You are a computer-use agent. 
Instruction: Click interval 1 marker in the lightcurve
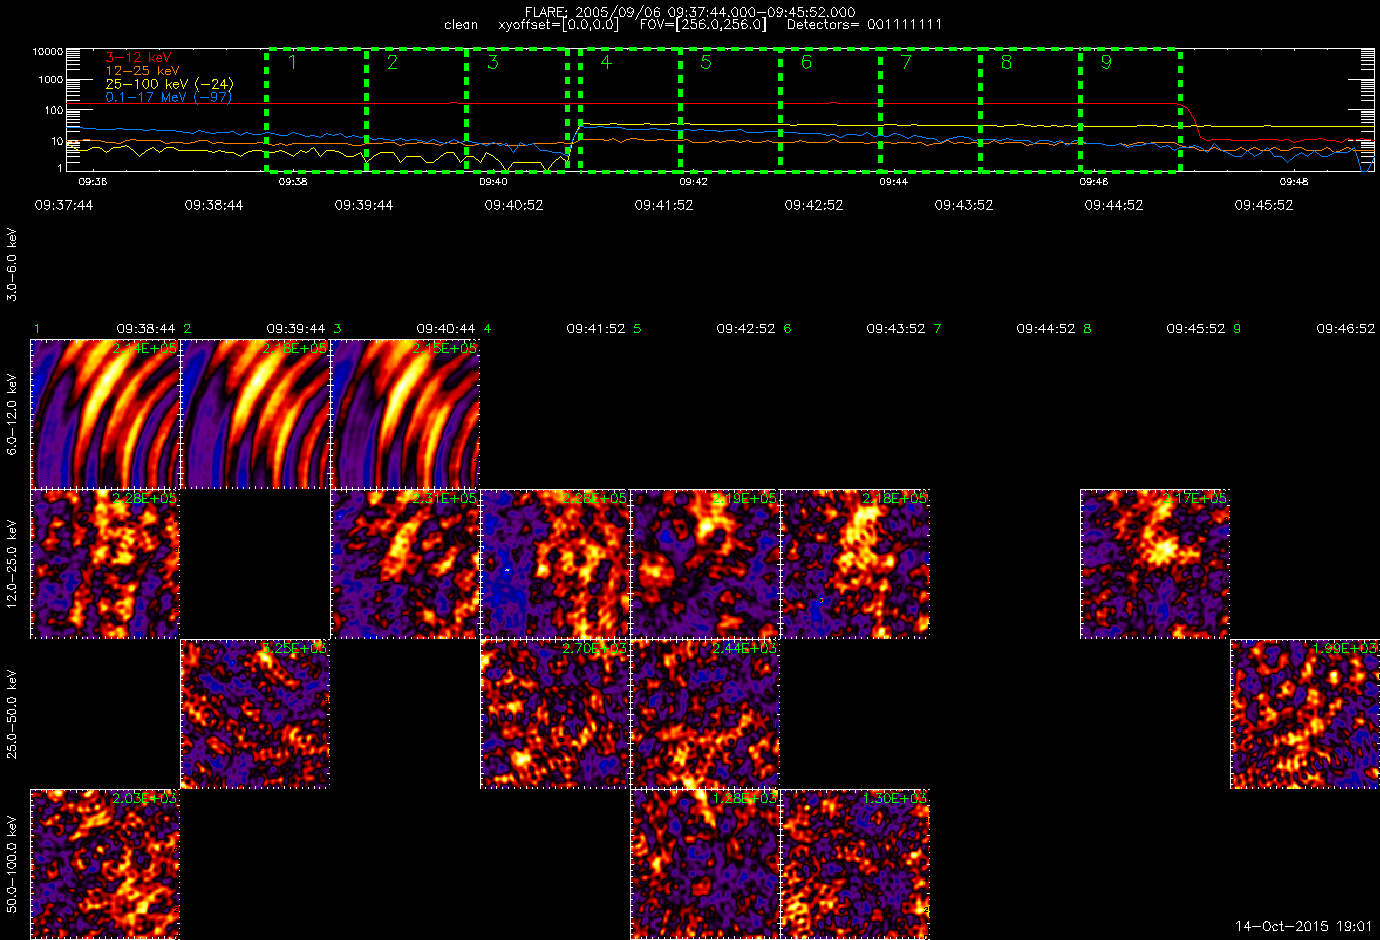(x=292, y=62)
